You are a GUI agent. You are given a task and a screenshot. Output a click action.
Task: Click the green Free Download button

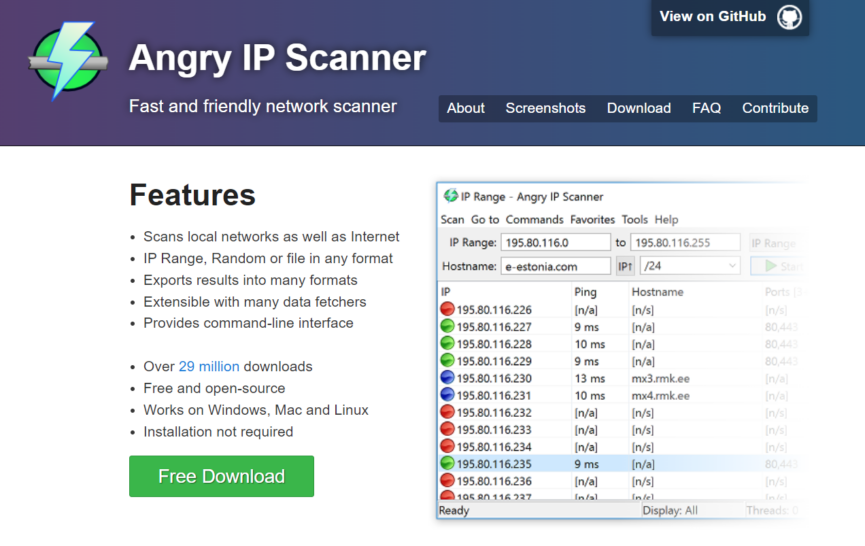pyautogui.click(x=221, y=476)
